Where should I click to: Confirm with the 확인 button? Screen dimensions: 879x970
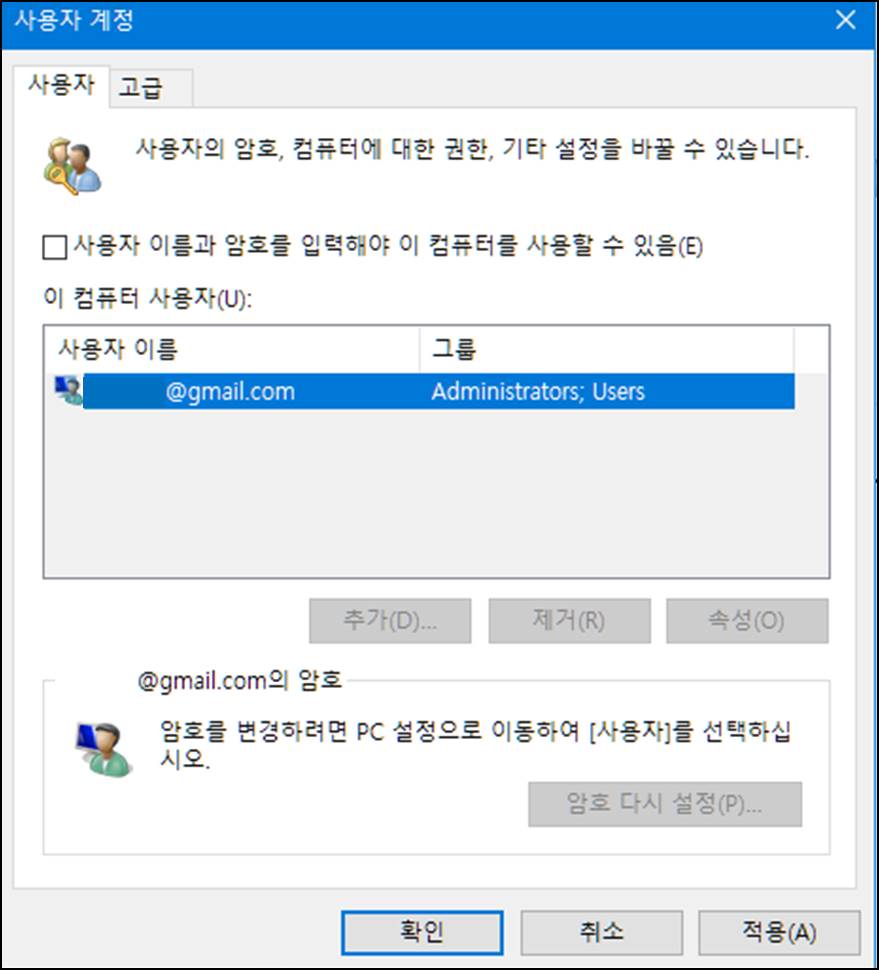pyautogui.click(x=422, y=932)
